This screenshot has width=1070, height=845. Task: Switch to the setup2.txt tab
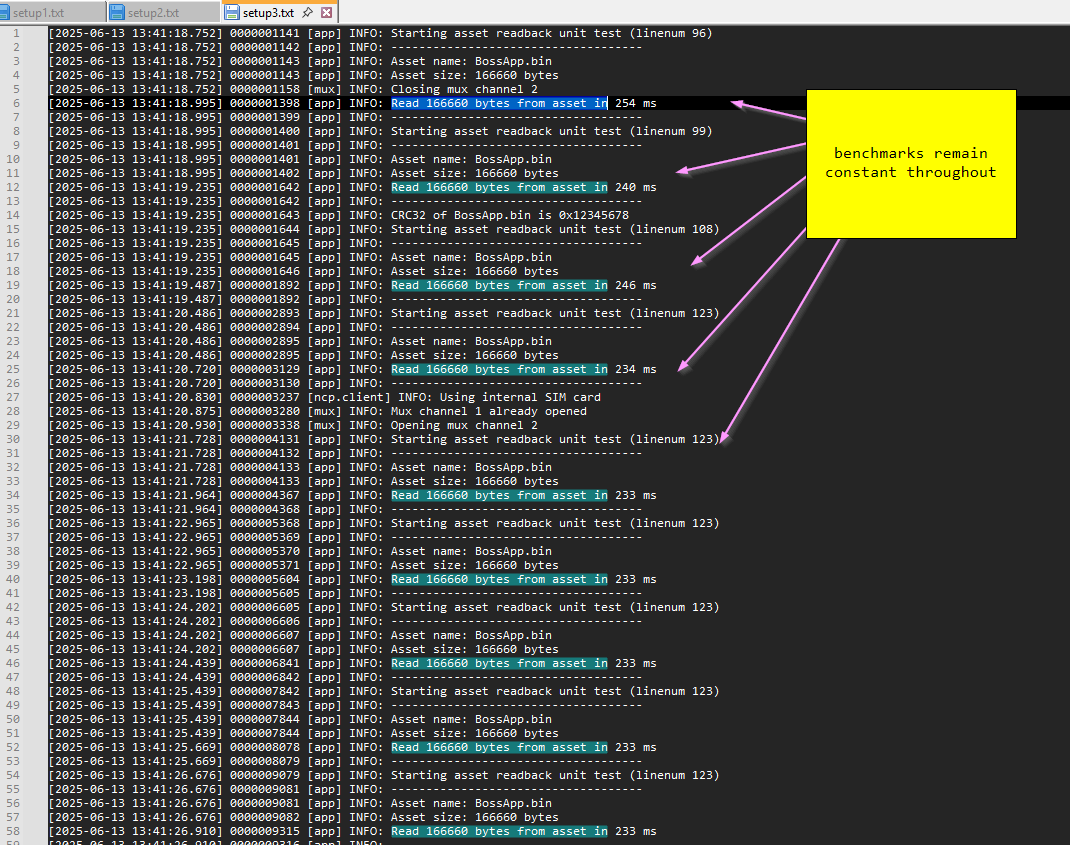162,12
